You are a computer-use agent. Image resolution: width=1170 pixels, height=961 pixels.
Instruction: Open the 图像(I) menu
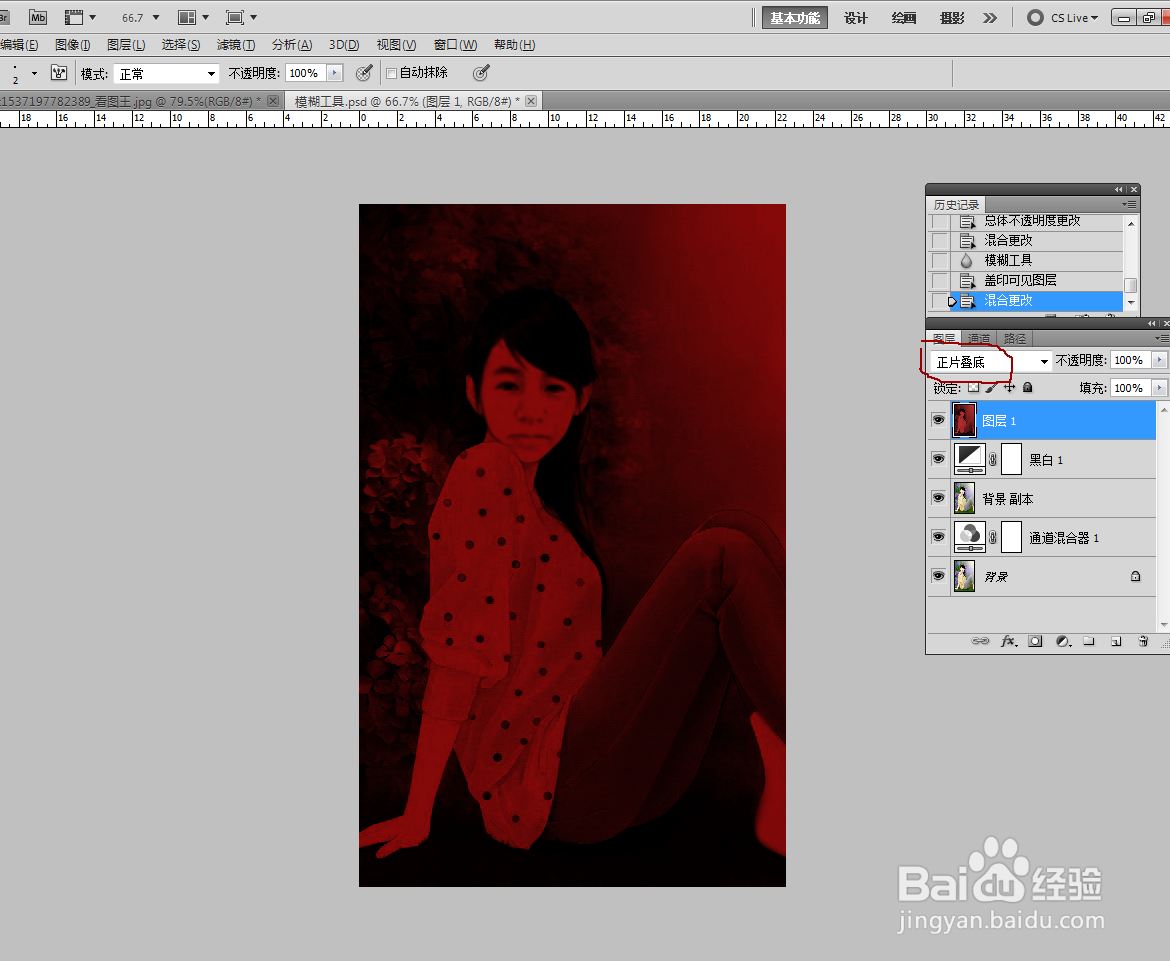72,45
